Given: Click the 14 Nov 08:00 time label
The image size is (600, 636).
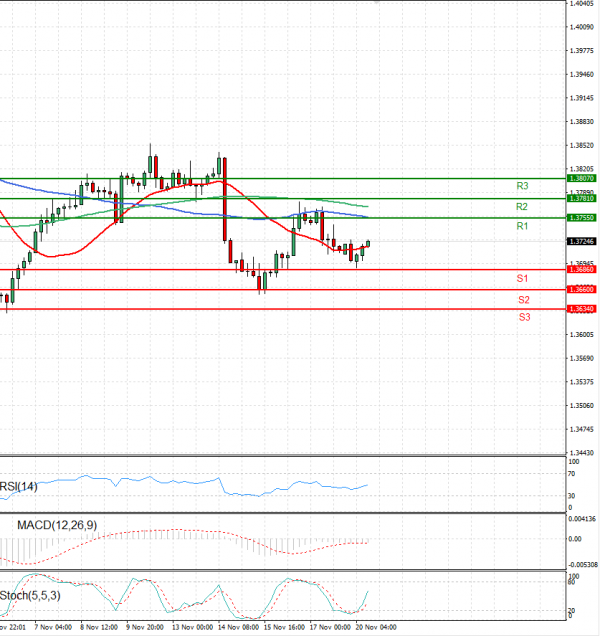Looking at the screenshot, I should click(238, 627).
